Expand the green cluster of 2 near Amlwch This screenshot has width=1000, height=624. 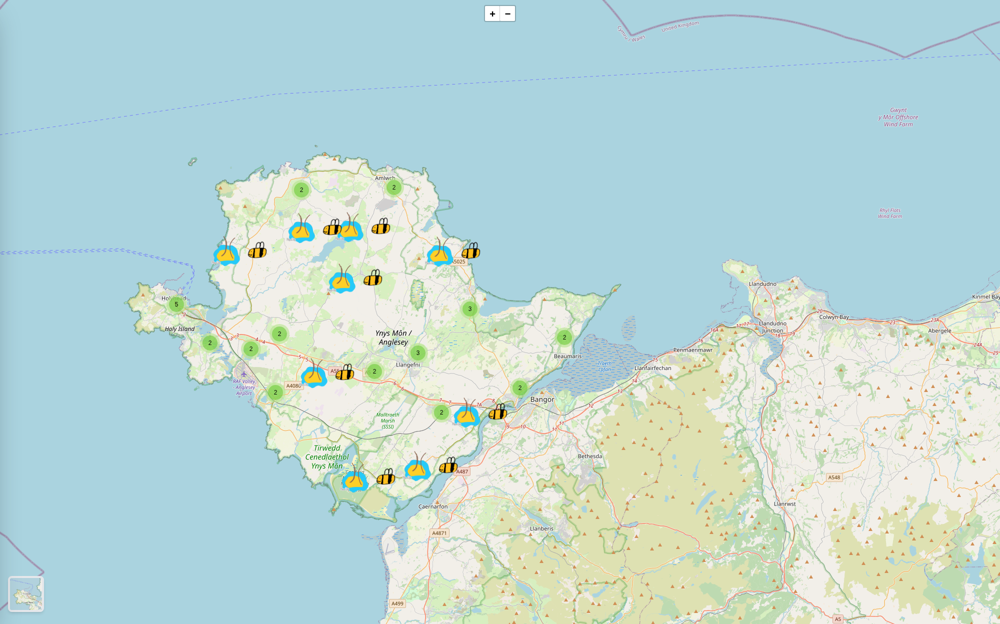(x=394, y=187)
